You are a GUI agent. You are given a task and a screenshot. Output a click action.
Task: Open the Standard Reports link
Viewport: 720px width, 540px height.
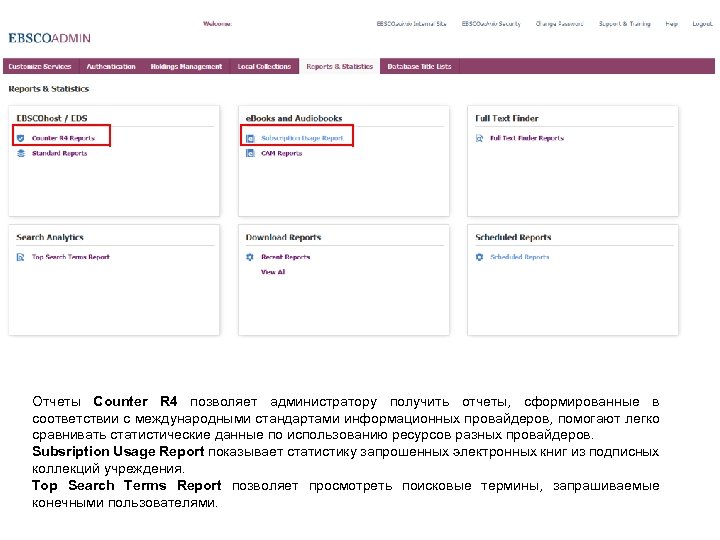[59, 153]
